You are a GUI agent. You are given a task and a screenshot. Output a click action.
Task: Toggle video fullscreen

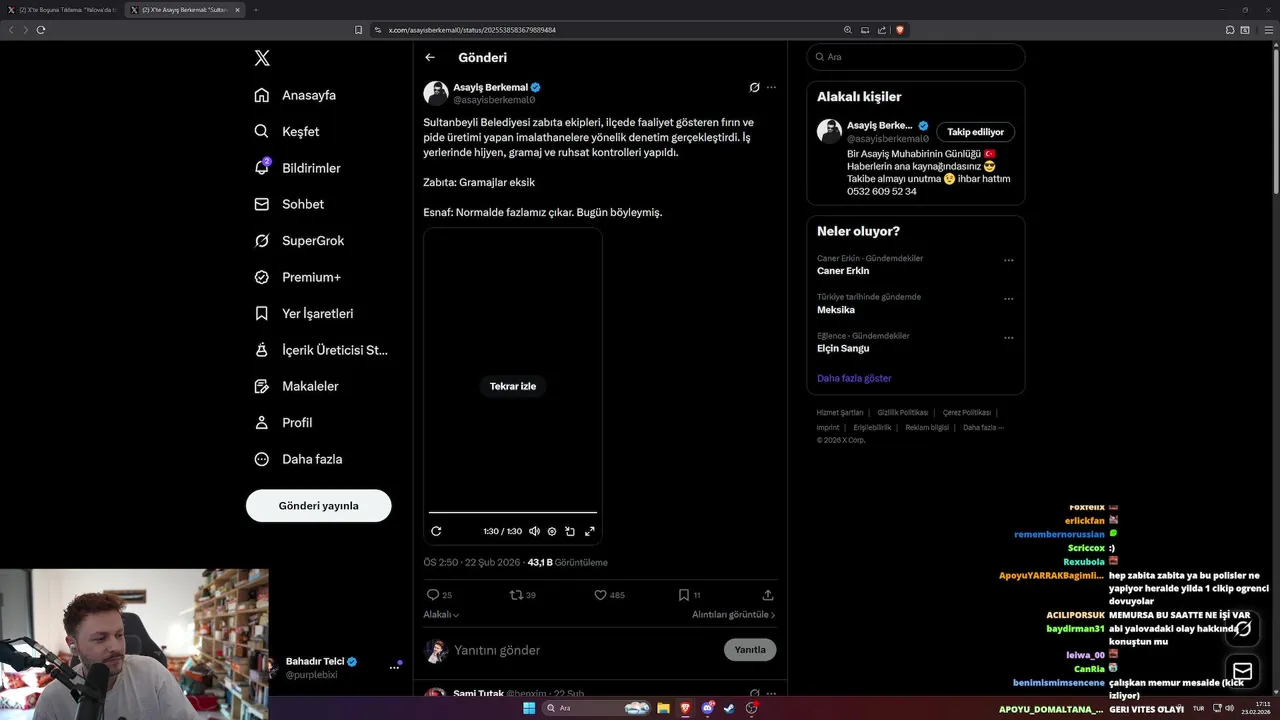coord(590,531)
